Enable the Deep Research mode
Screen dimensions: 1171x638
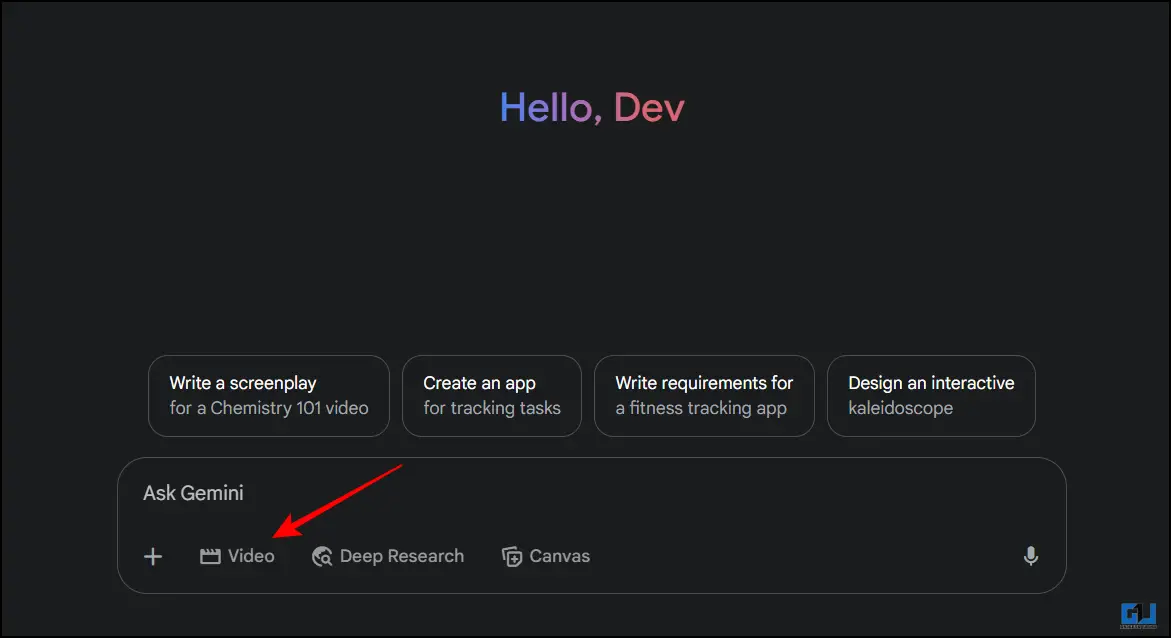coord(388,557)
